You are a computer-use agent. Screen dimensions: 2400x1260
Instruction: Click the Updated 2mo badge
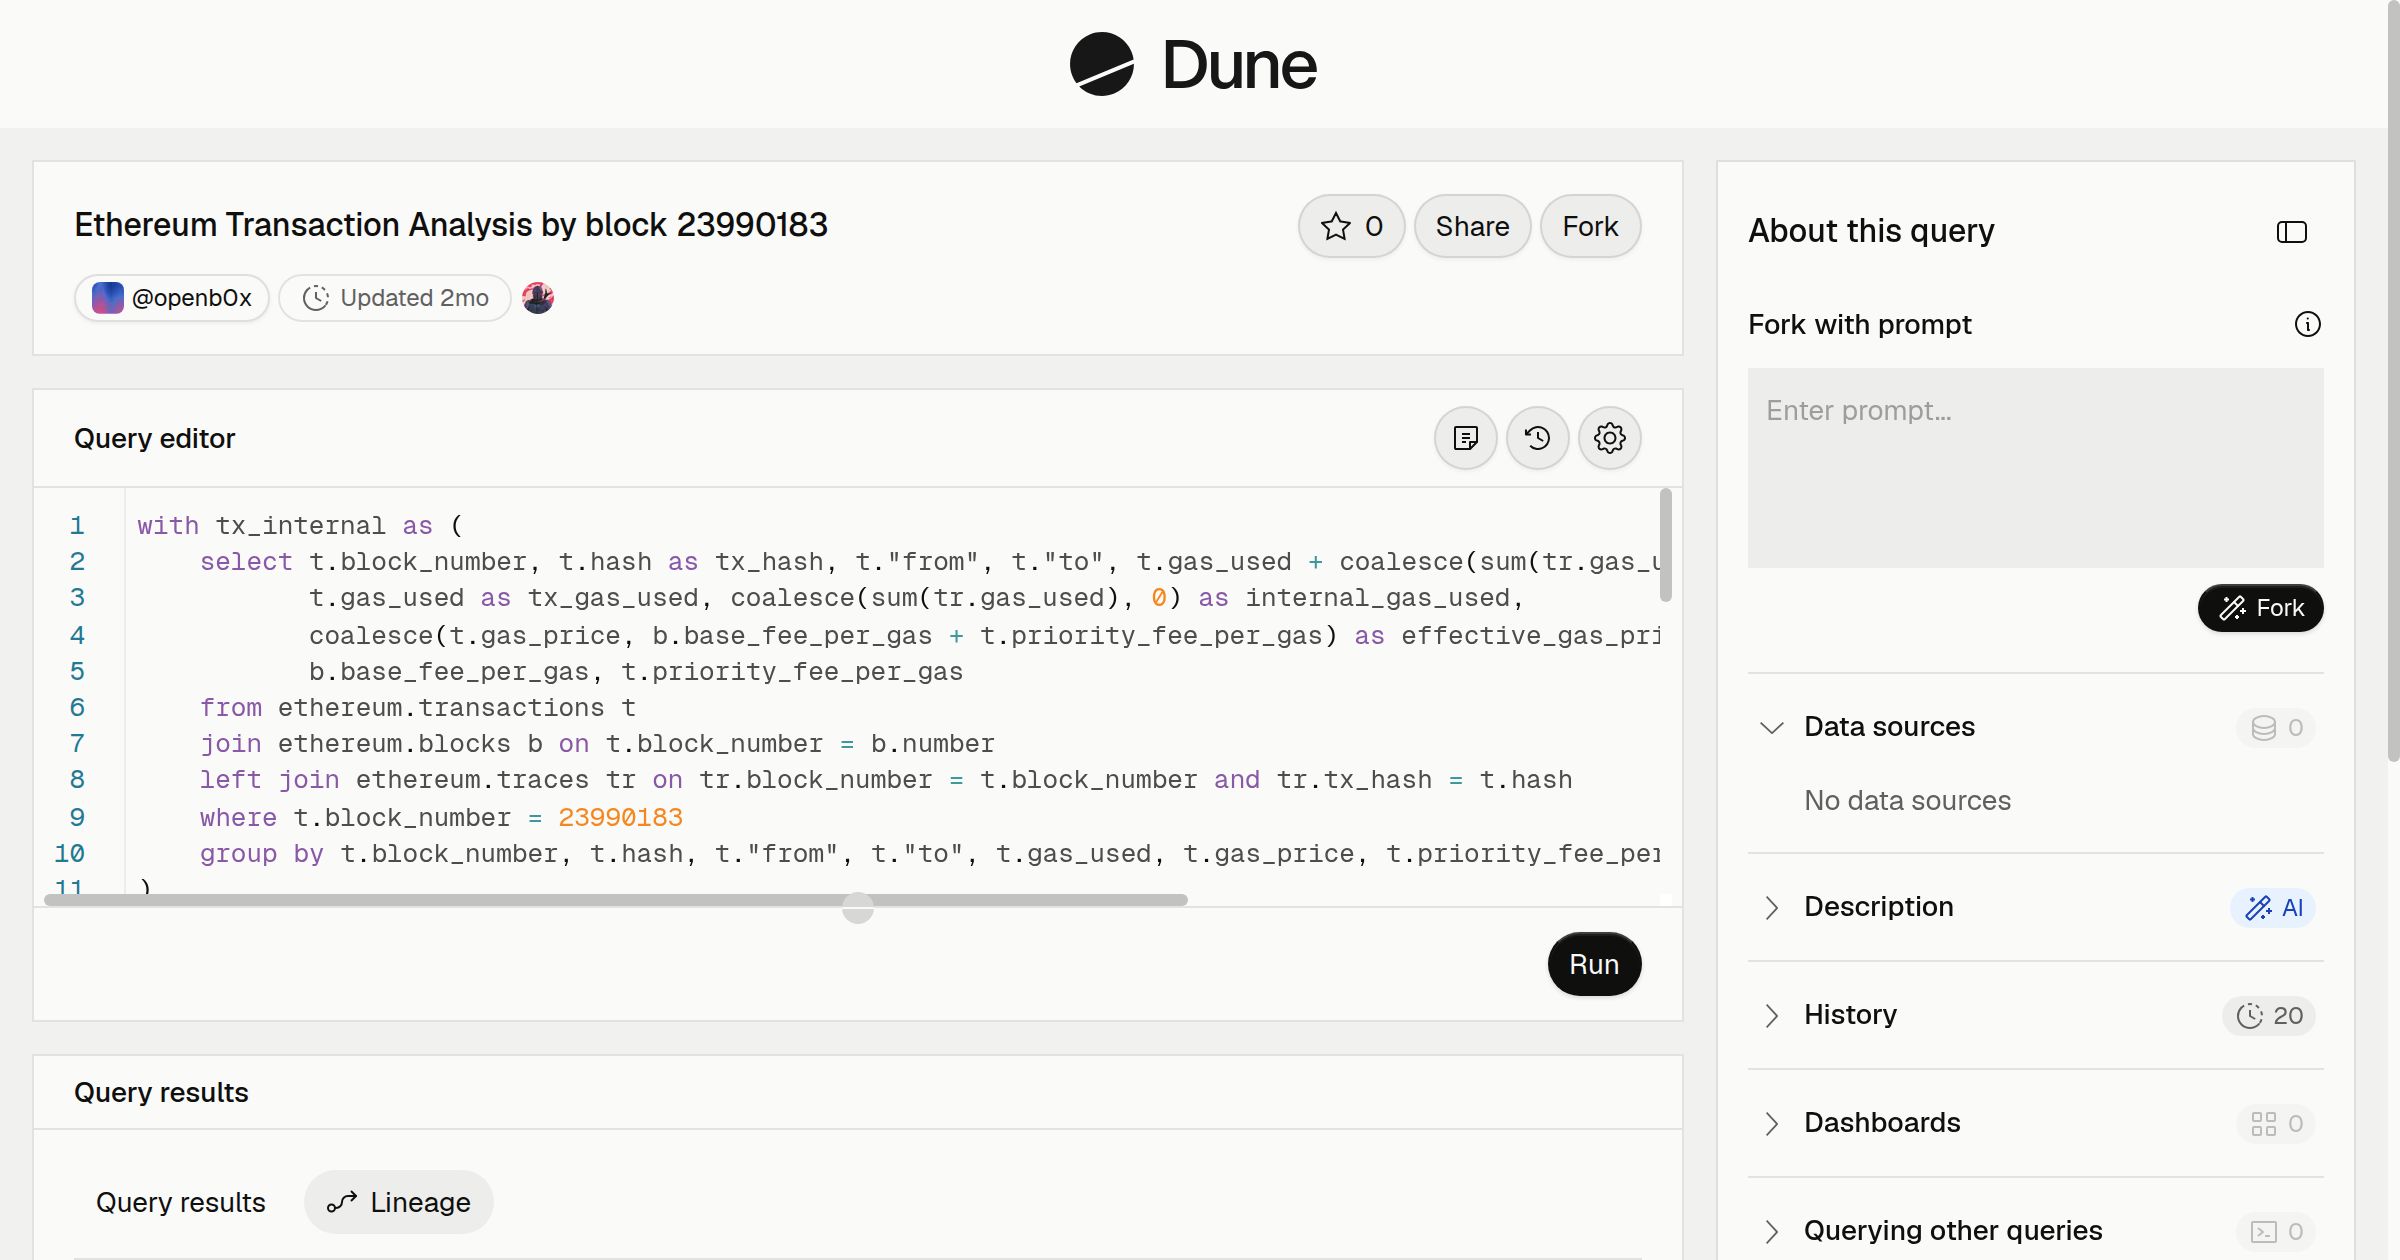(x=395, y=298)
